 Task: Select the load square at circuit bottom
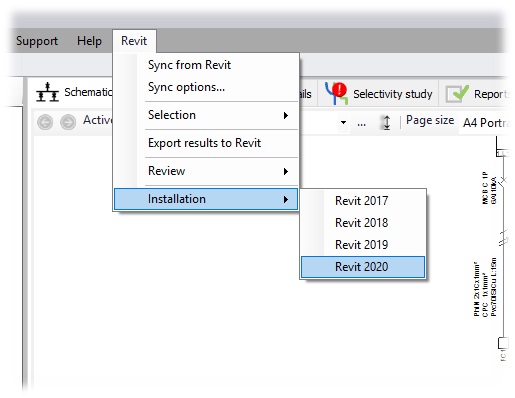503,343
